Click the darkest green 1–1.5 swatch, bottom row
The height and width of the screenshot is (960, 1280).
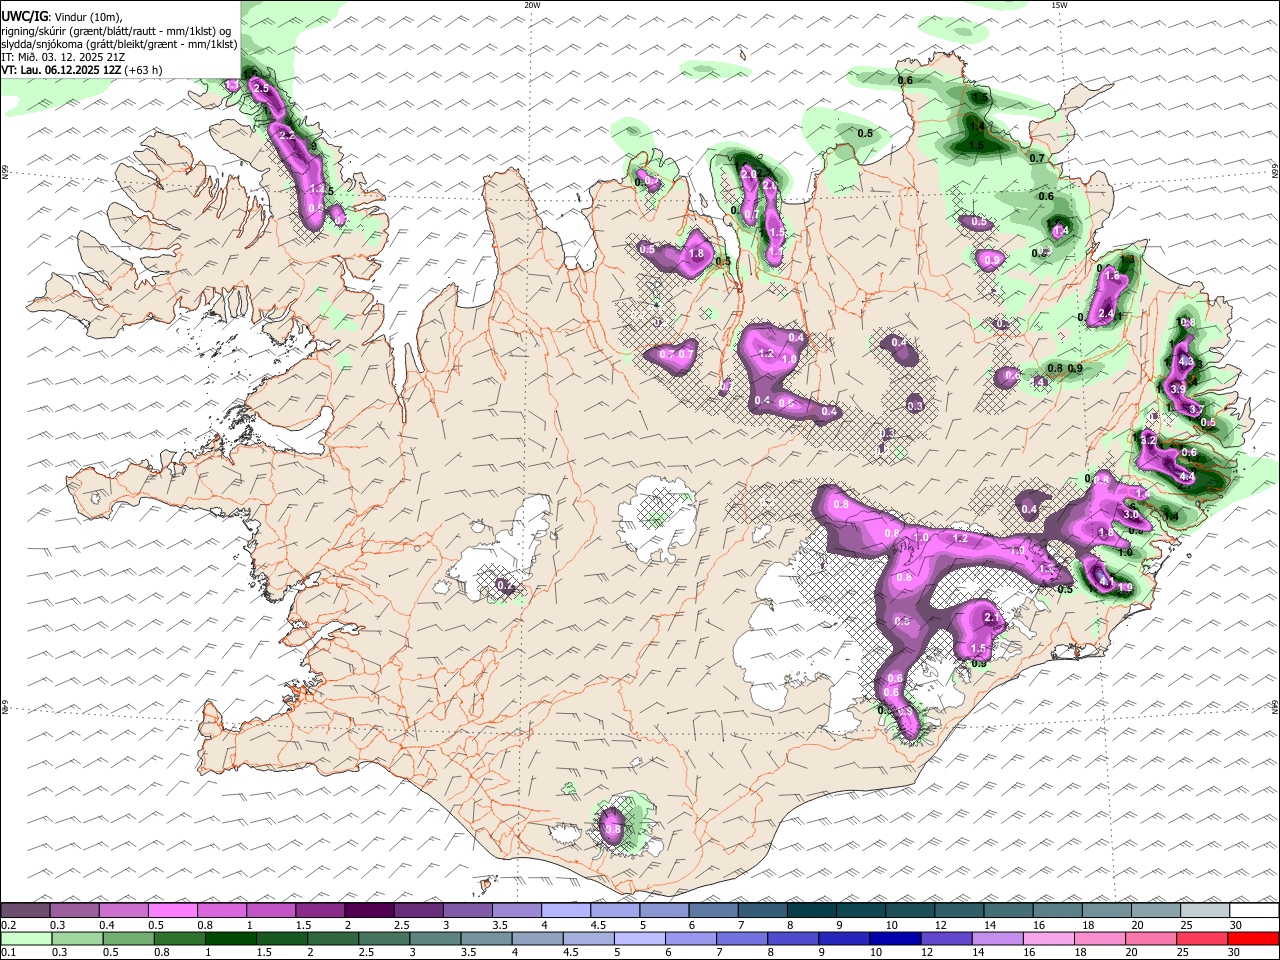coord(230,938)
